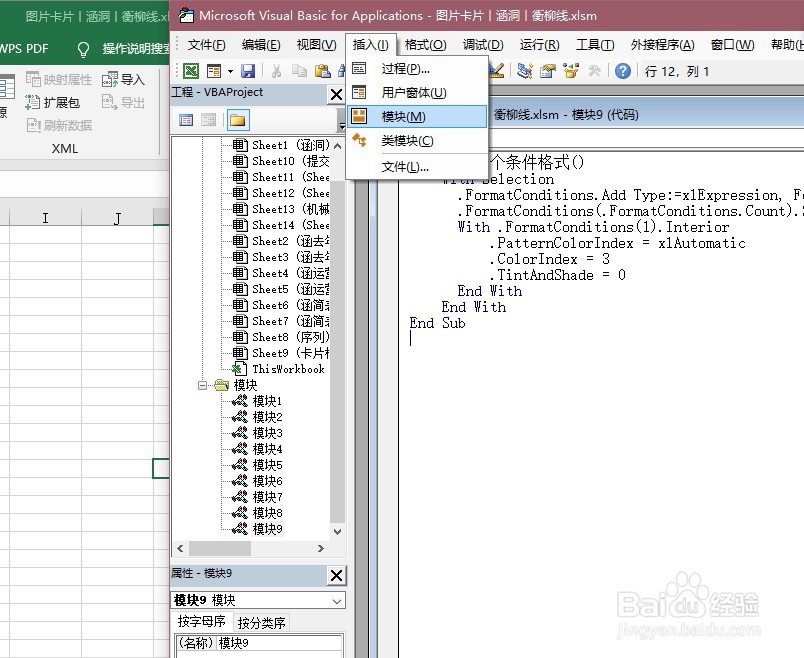The height and width of the screenshot is (658, 804).
Task: Click 映射属性 in Excel XML group
Action: tap(59, 79)
